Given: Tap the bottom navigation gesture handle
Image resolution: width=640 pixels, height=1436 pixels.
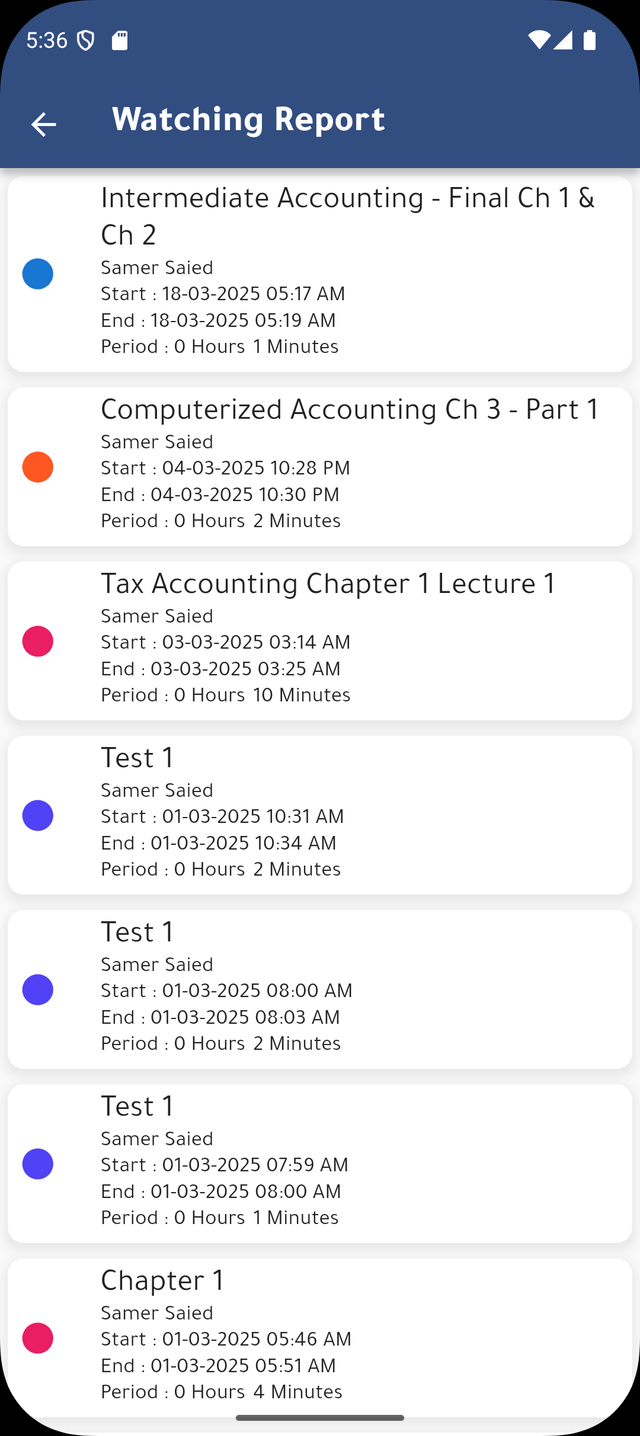Looking at the screenshot, I should pyautogui.click(x=320, y=1417).
